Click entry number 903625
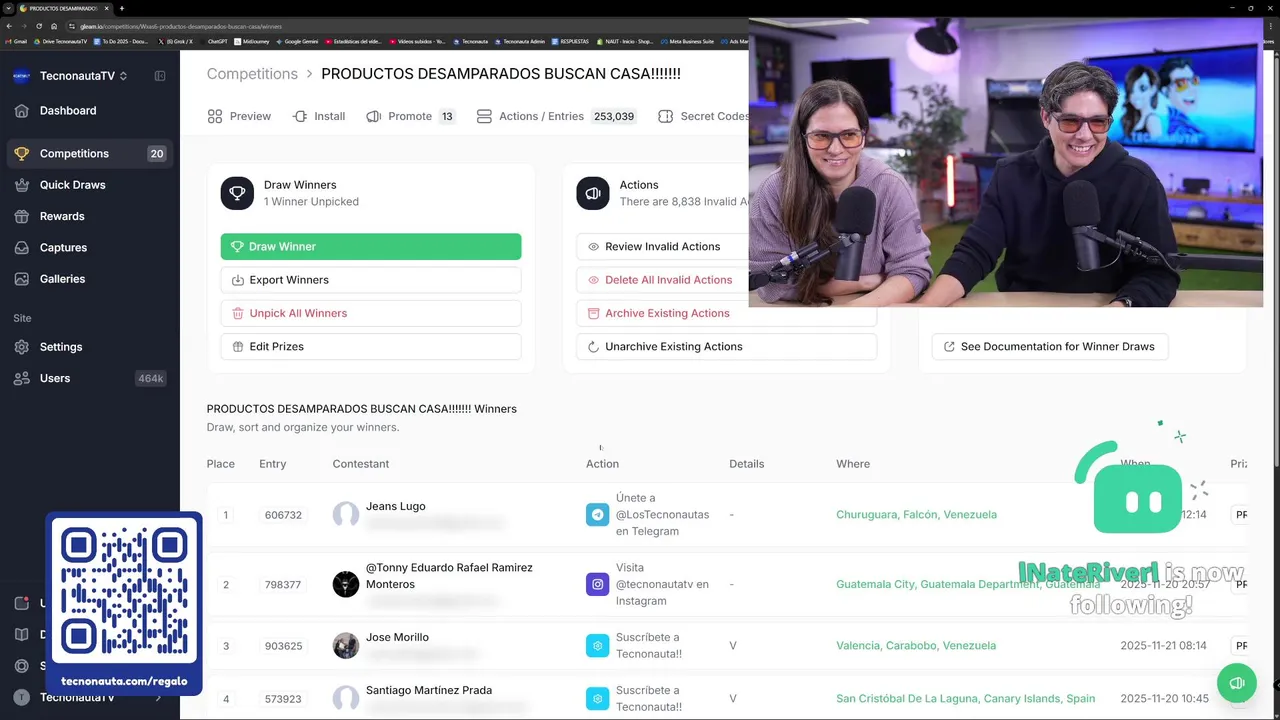This screenshot has height=720, width=1280. [x=283, y=646]
